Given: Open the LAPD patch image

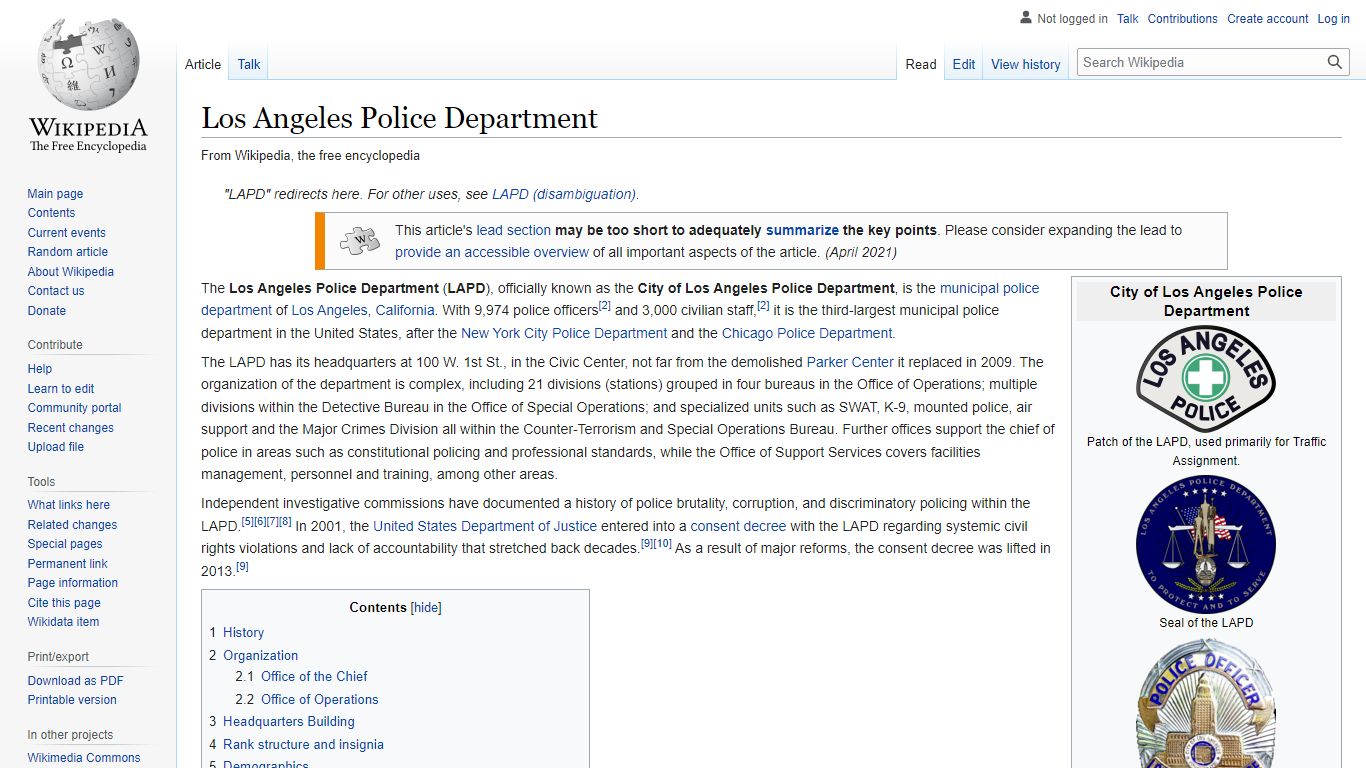Looking at the screenshot, I should 1206,379.
